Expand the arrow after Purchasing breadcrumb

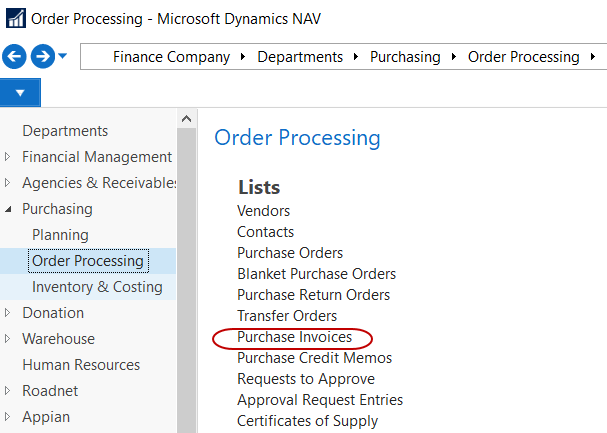click(454, 57)
